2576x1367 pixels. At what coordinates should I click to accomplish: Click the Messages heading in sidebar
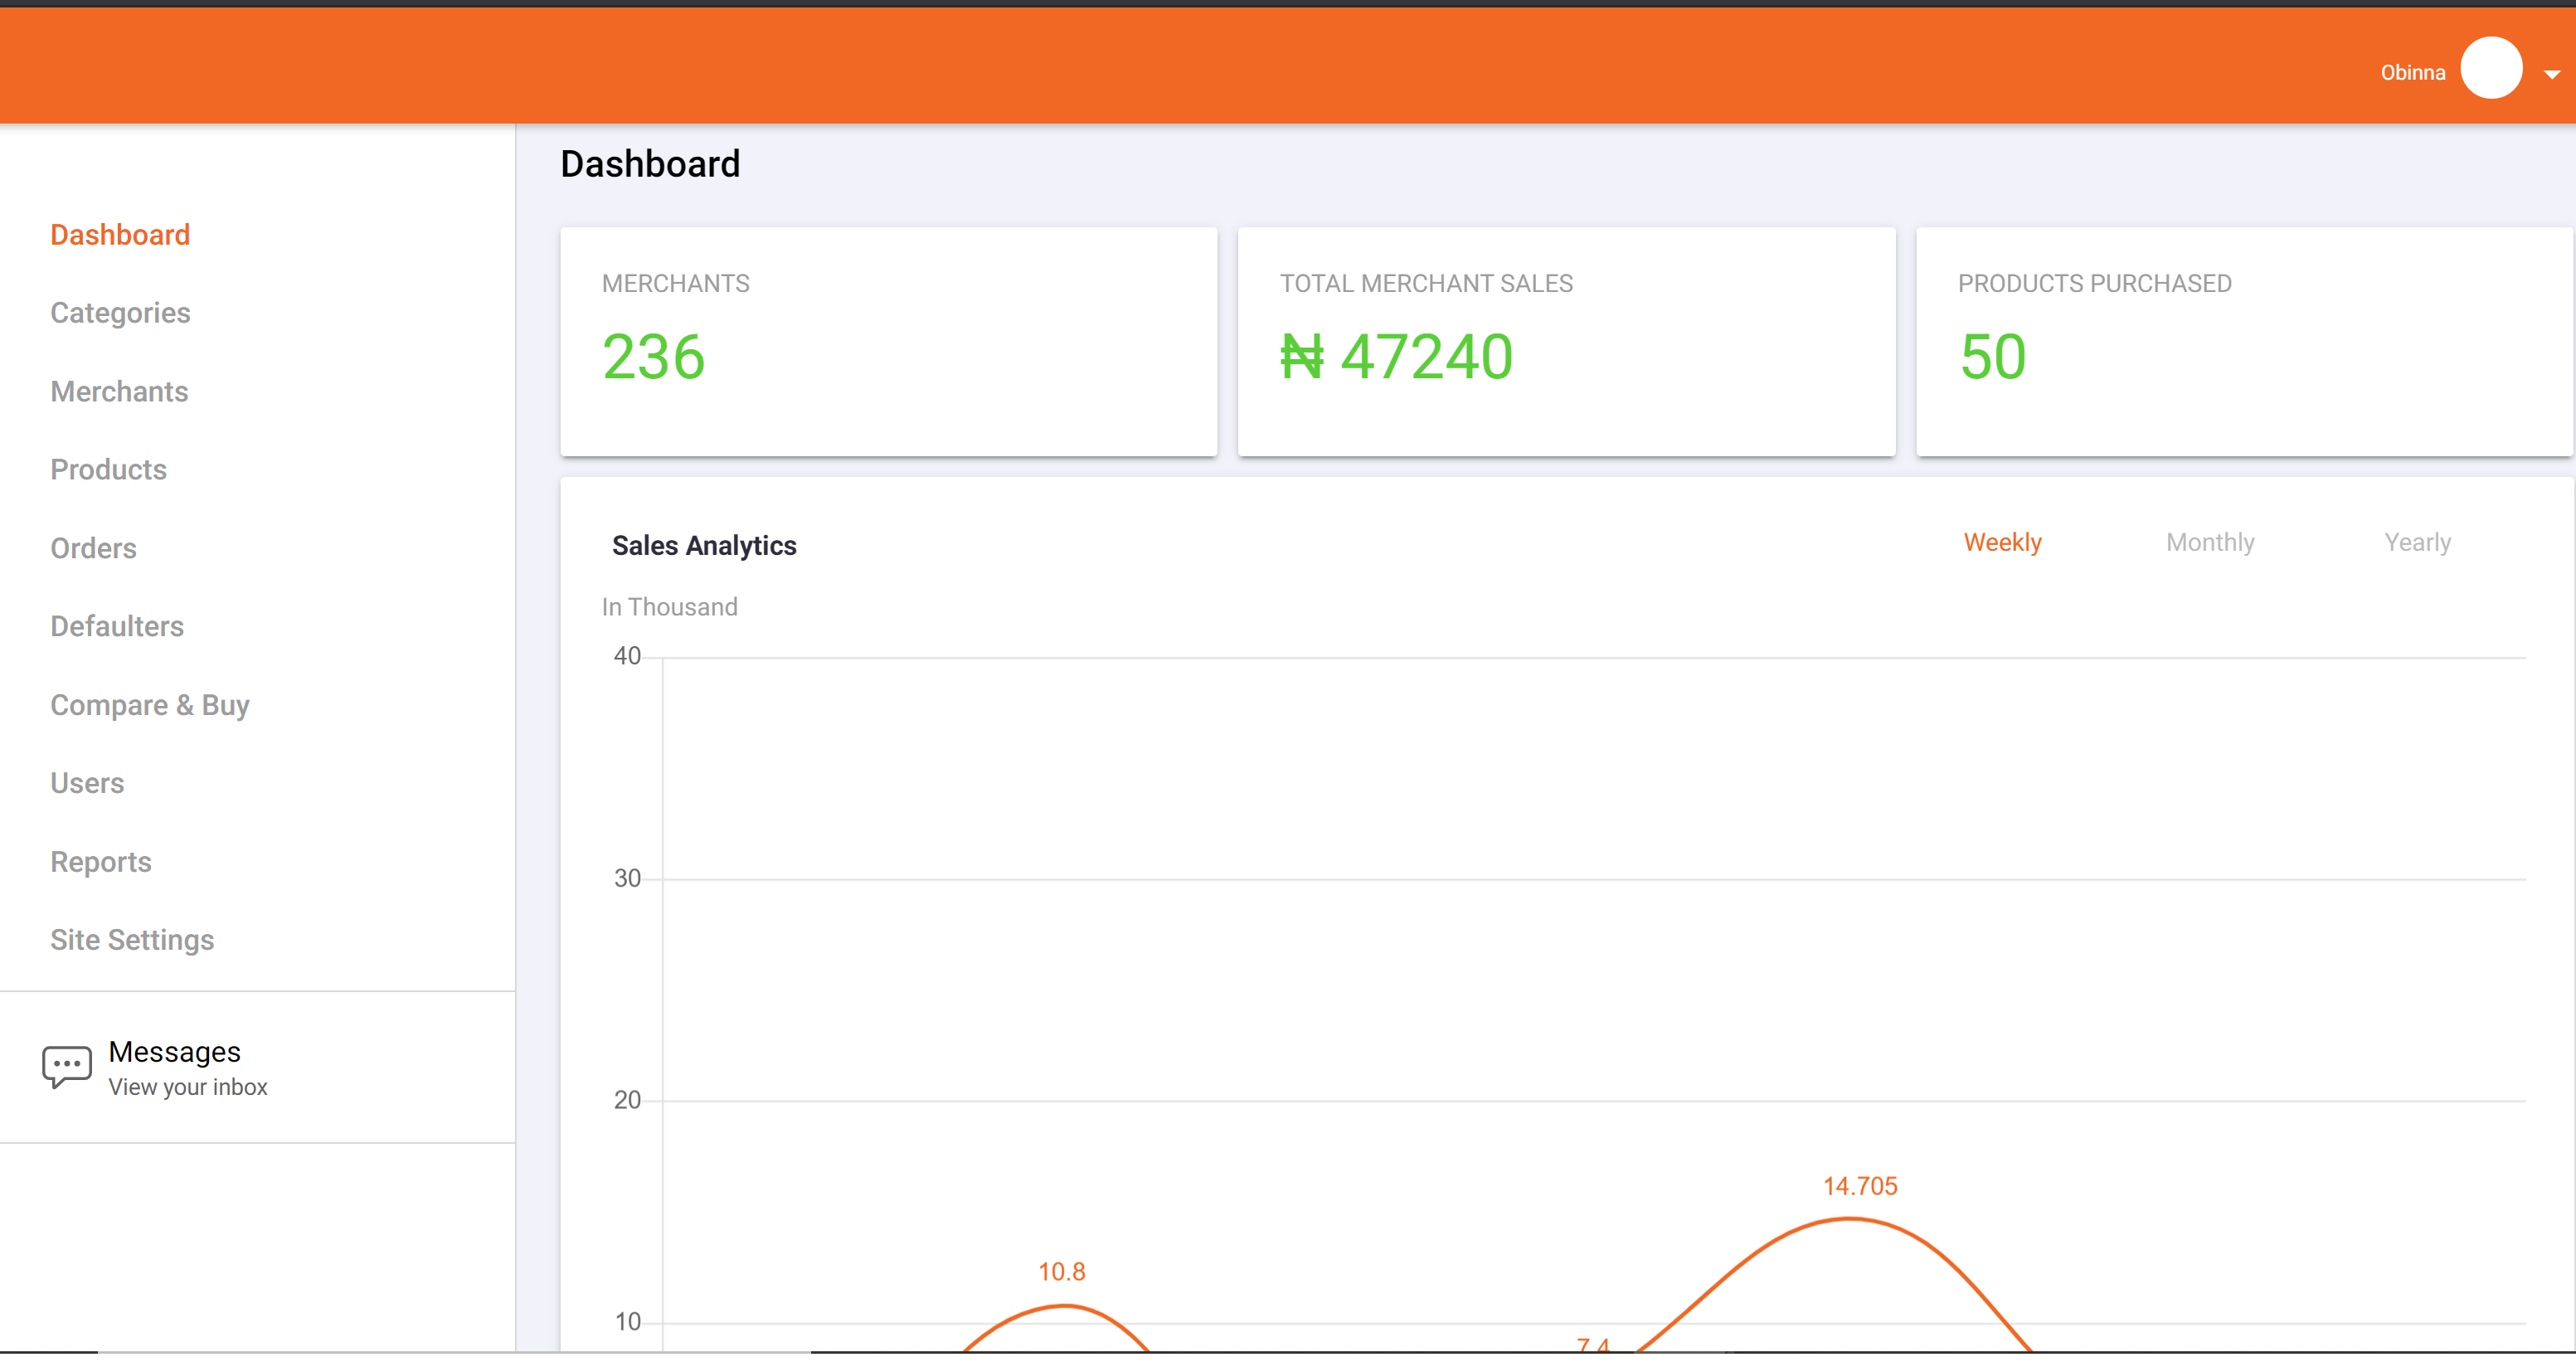pyautogui.click(x=174, y=1052)
